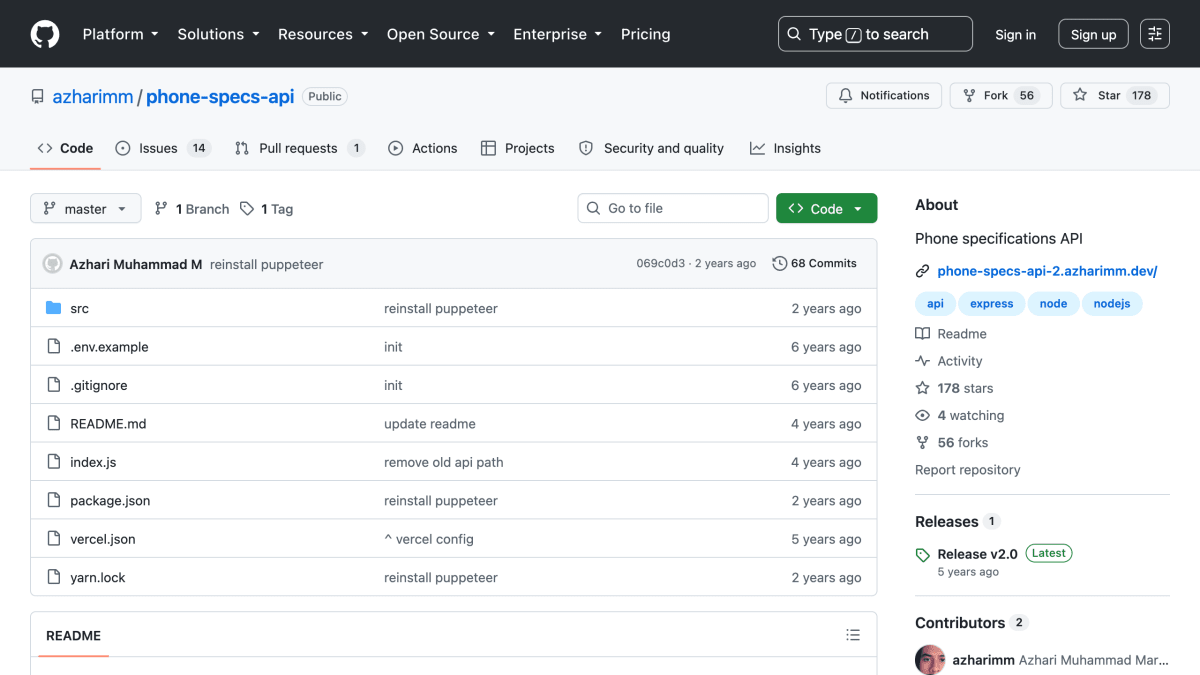1200x675 pixels.
Task: Open the Notifications subscription button
Action: [x=884, y=96]
